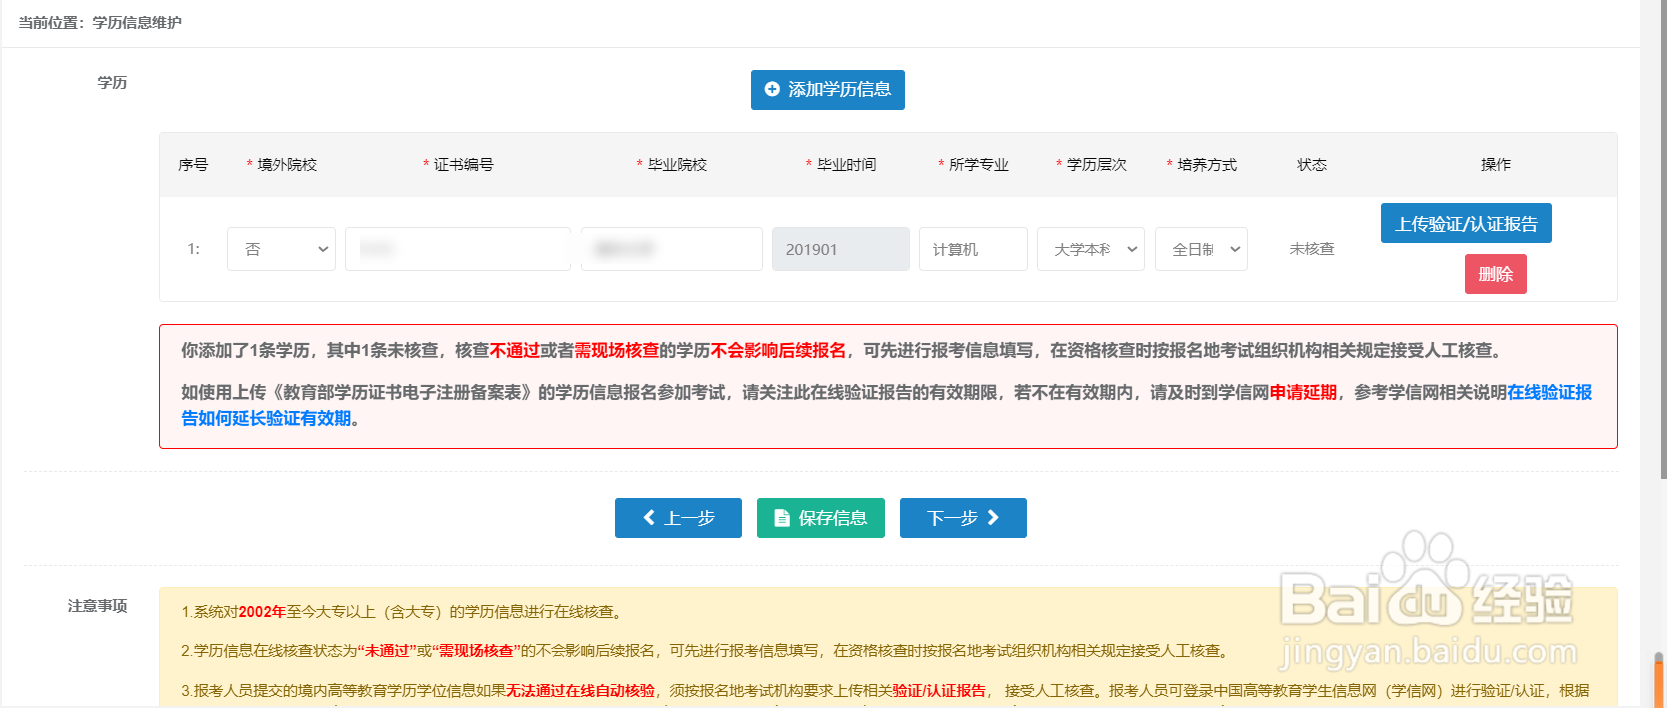Viewport: 1667px width, 708px height.
Task: Click the 当前位置: 学历信息维护 breadcrumb text
Action: pos(100,22)
